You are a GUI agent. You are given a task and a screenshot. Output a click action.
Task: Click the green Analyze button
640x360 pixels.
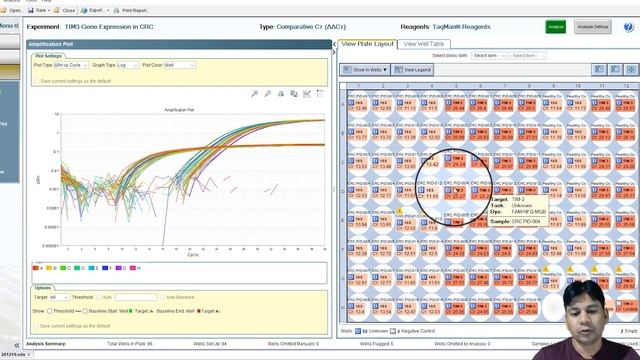(556, 27)
